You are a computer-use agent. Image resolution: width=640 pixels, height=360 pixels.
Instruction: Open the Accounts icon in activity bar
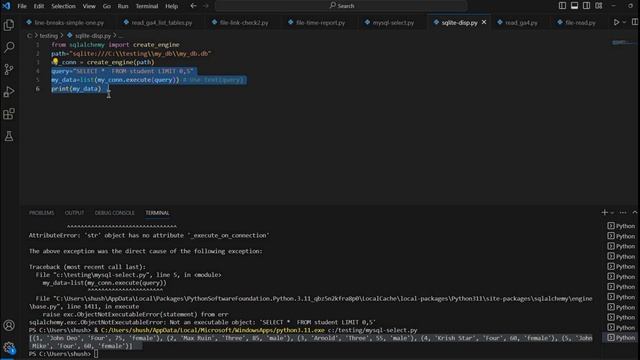(9, 325)
